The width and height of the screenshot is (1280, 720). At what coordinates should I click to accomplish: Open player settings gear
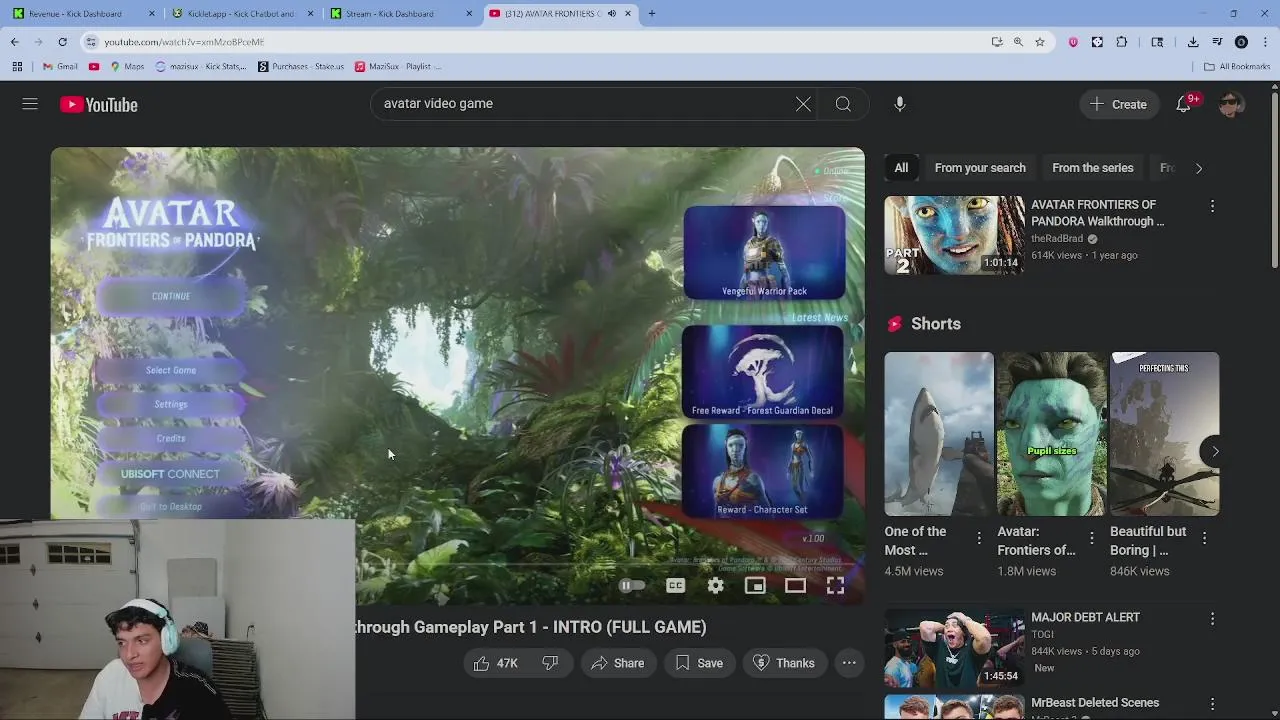[716, 586]
